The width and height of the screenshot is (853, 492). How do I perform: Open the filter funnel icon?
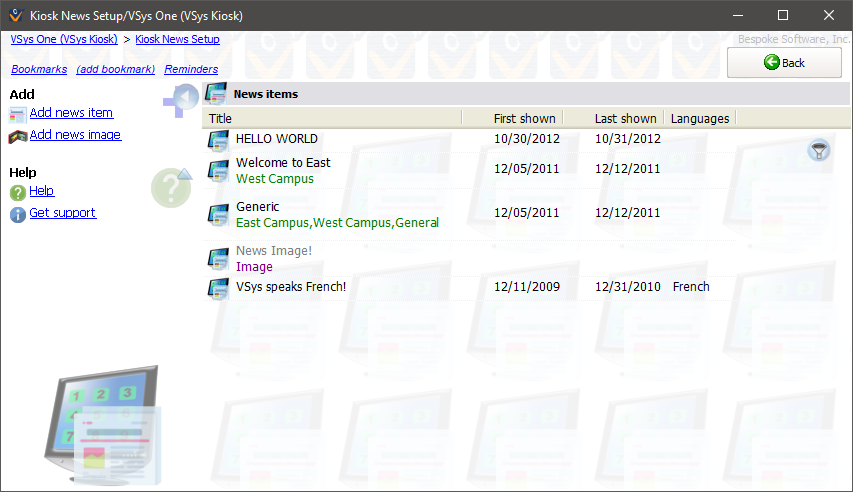(x=819, y=151)
